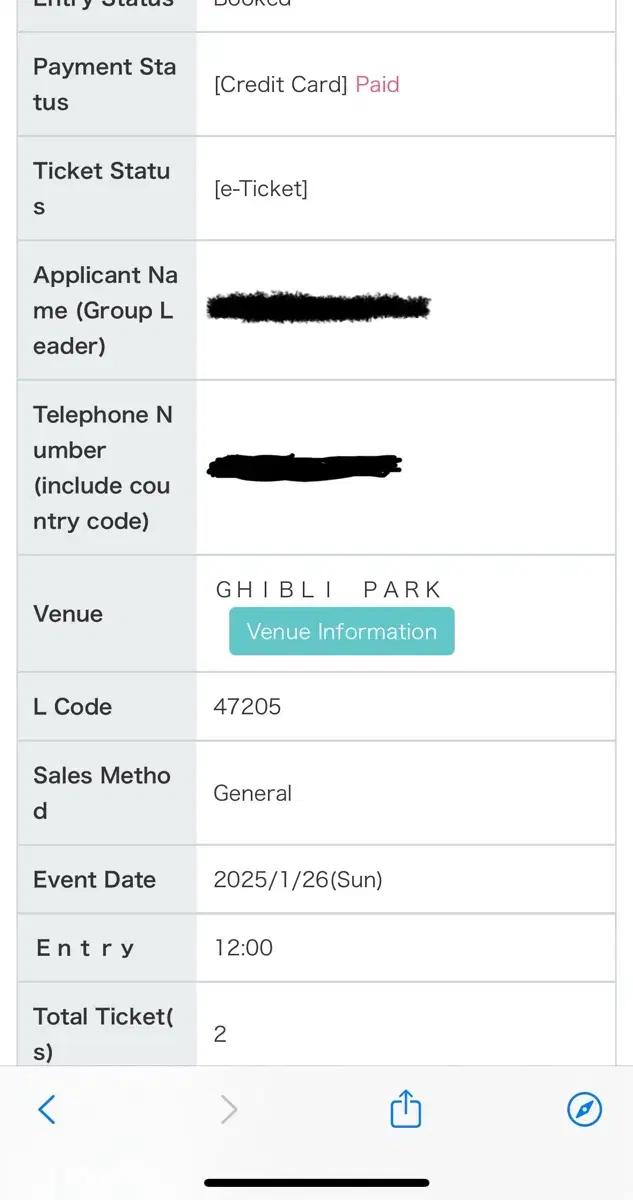Viewport: 633px width, 1200px height.
Task: Open the share sheet icon
Action: (x=405, y=1108)
